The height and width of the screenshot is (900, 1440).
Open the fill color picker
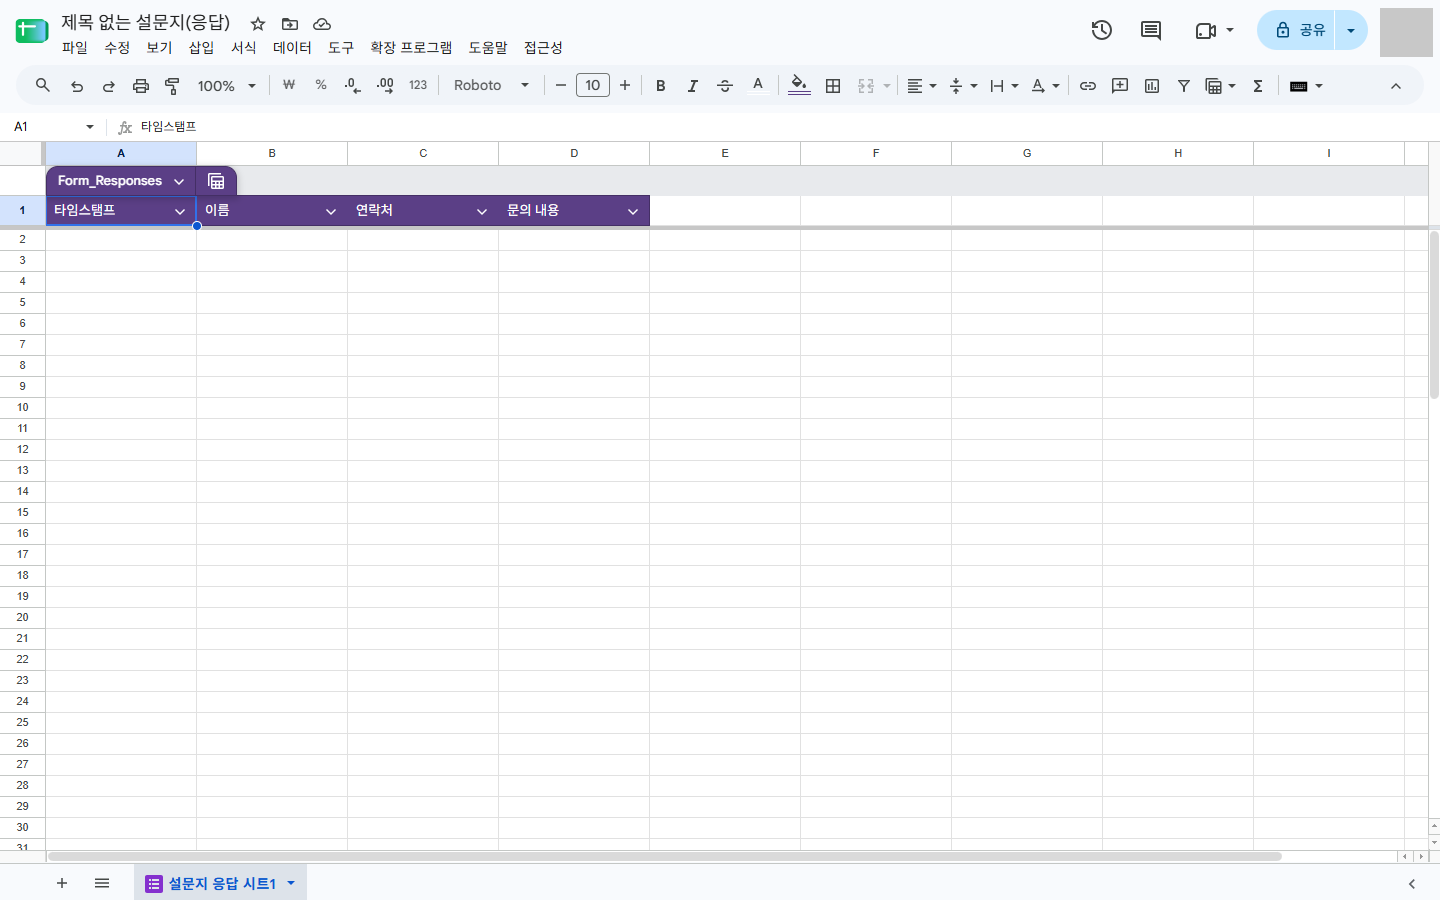[799, 86]
